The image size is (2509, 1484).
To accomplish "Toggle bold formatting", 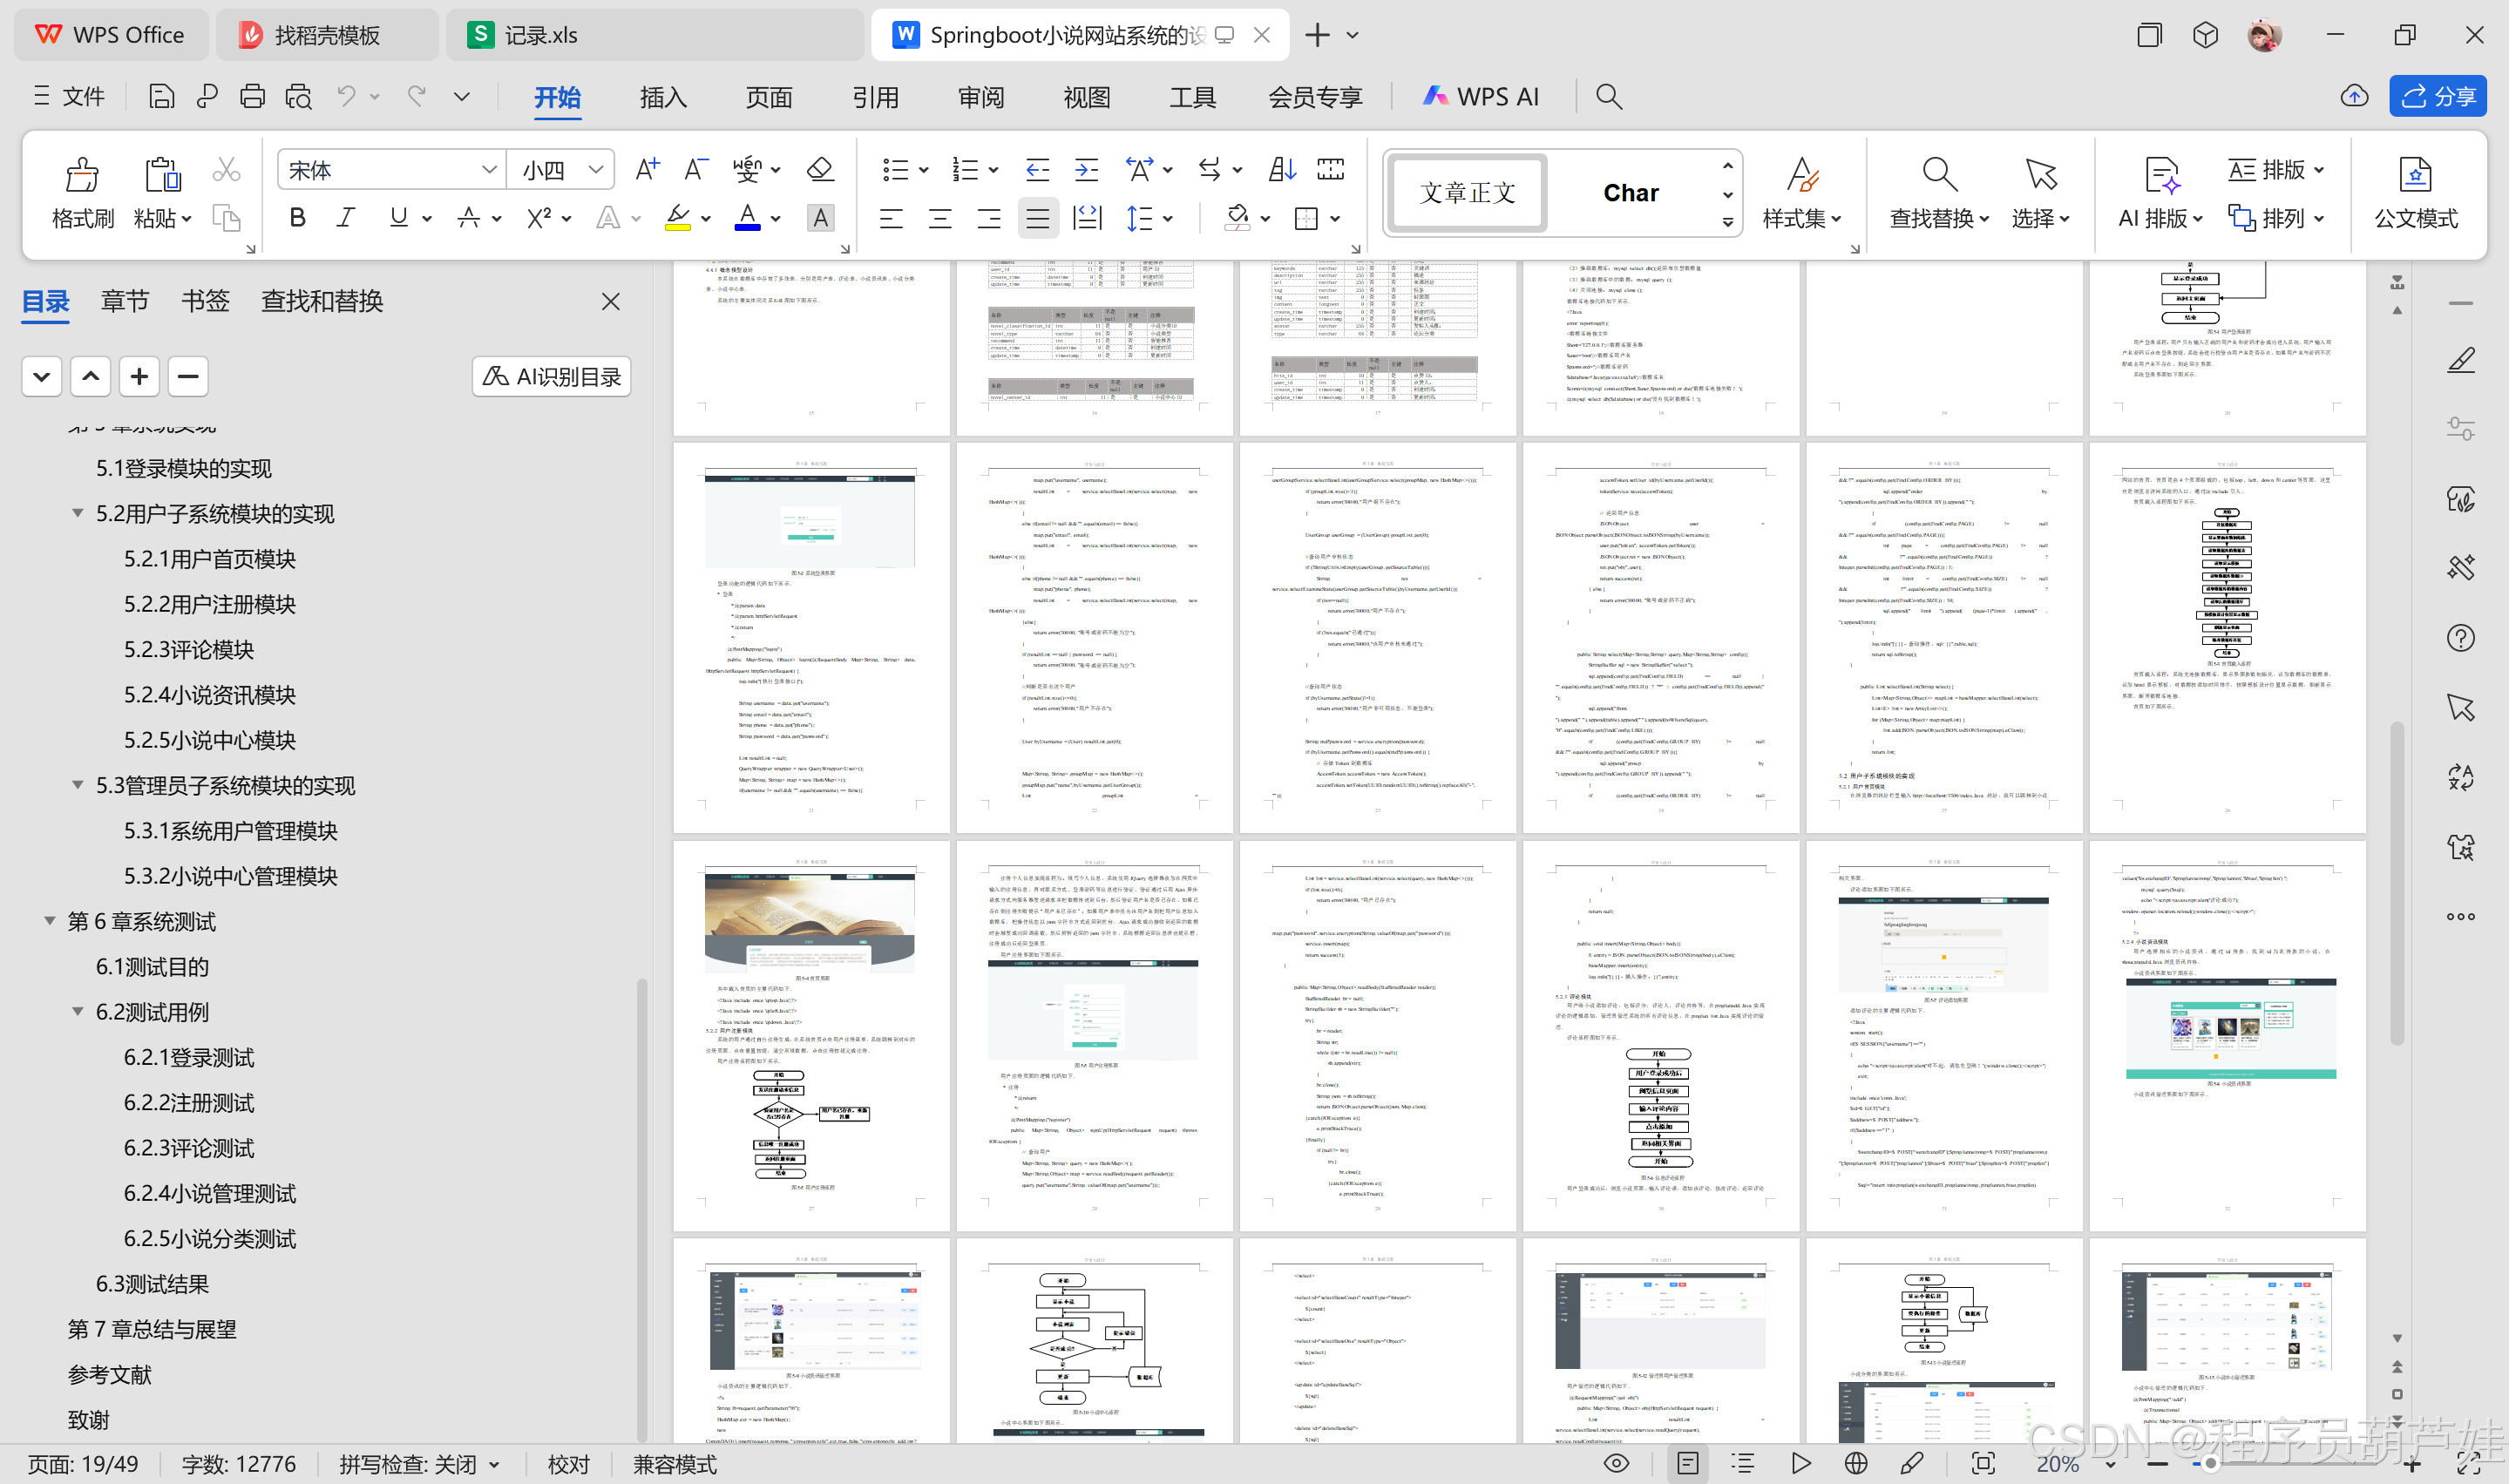I will [297, 218].
